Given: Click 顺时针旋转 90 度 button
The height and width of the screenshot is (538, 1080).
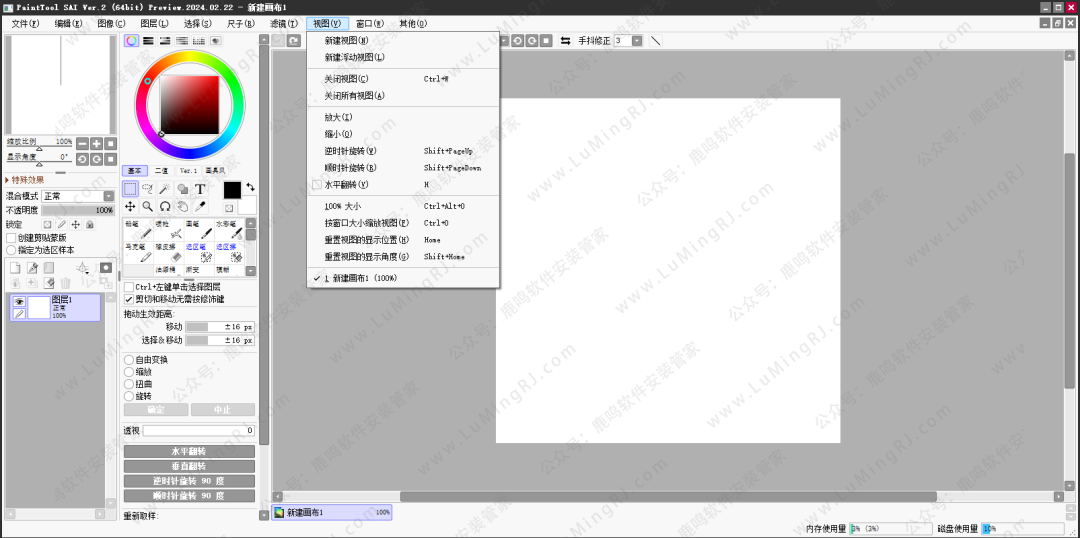Looking at the screenshot, I should click(189, 496).
